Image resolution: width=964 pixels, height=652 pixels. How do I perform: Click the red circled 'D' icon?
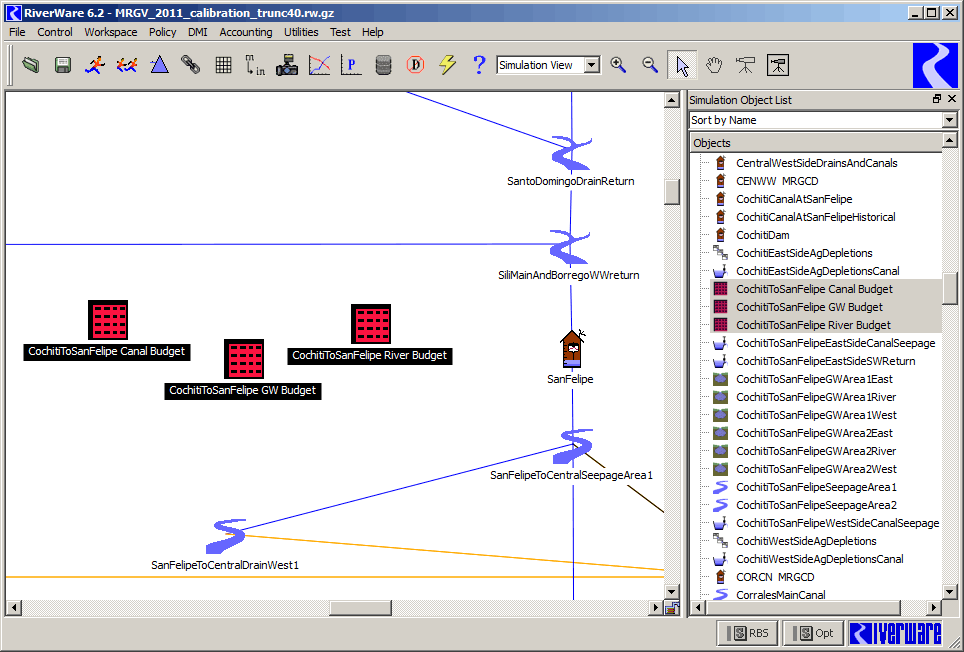(416, 65)
